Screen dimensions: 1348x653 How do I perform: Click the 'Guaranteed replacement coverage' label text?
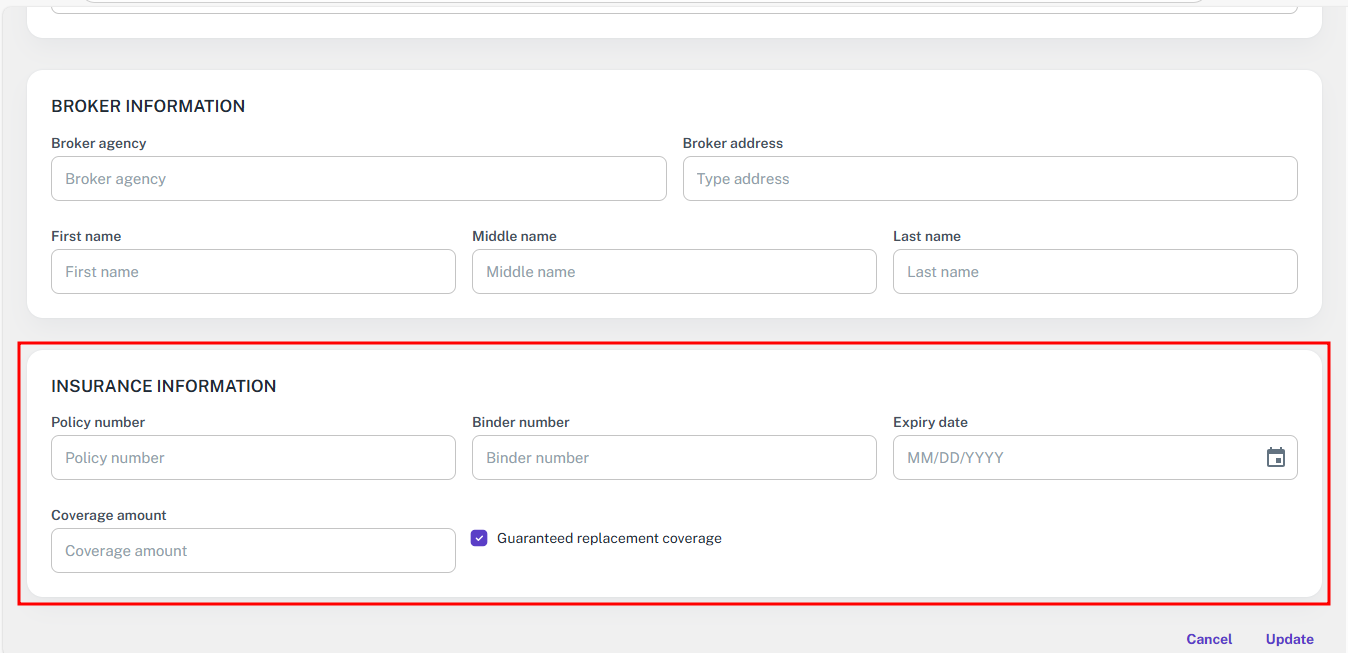[609, 538]
